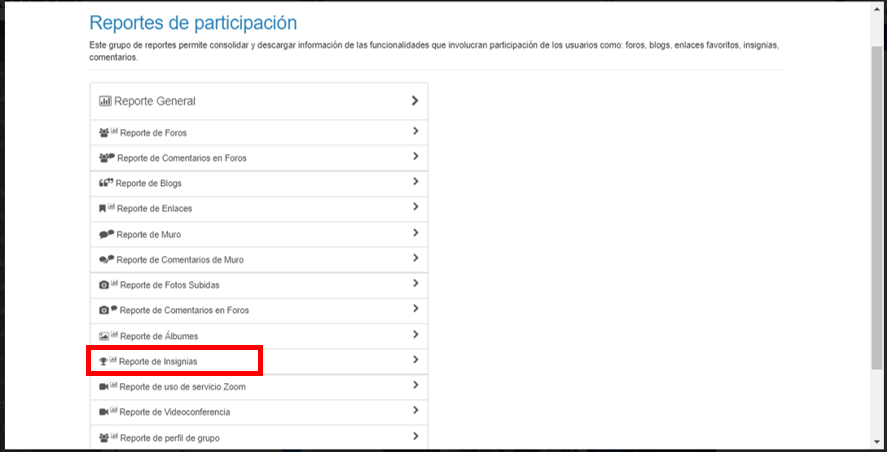Open Reporte de Blogs
887x452 pixels.
pyautogui.click(x=259, y=183)
